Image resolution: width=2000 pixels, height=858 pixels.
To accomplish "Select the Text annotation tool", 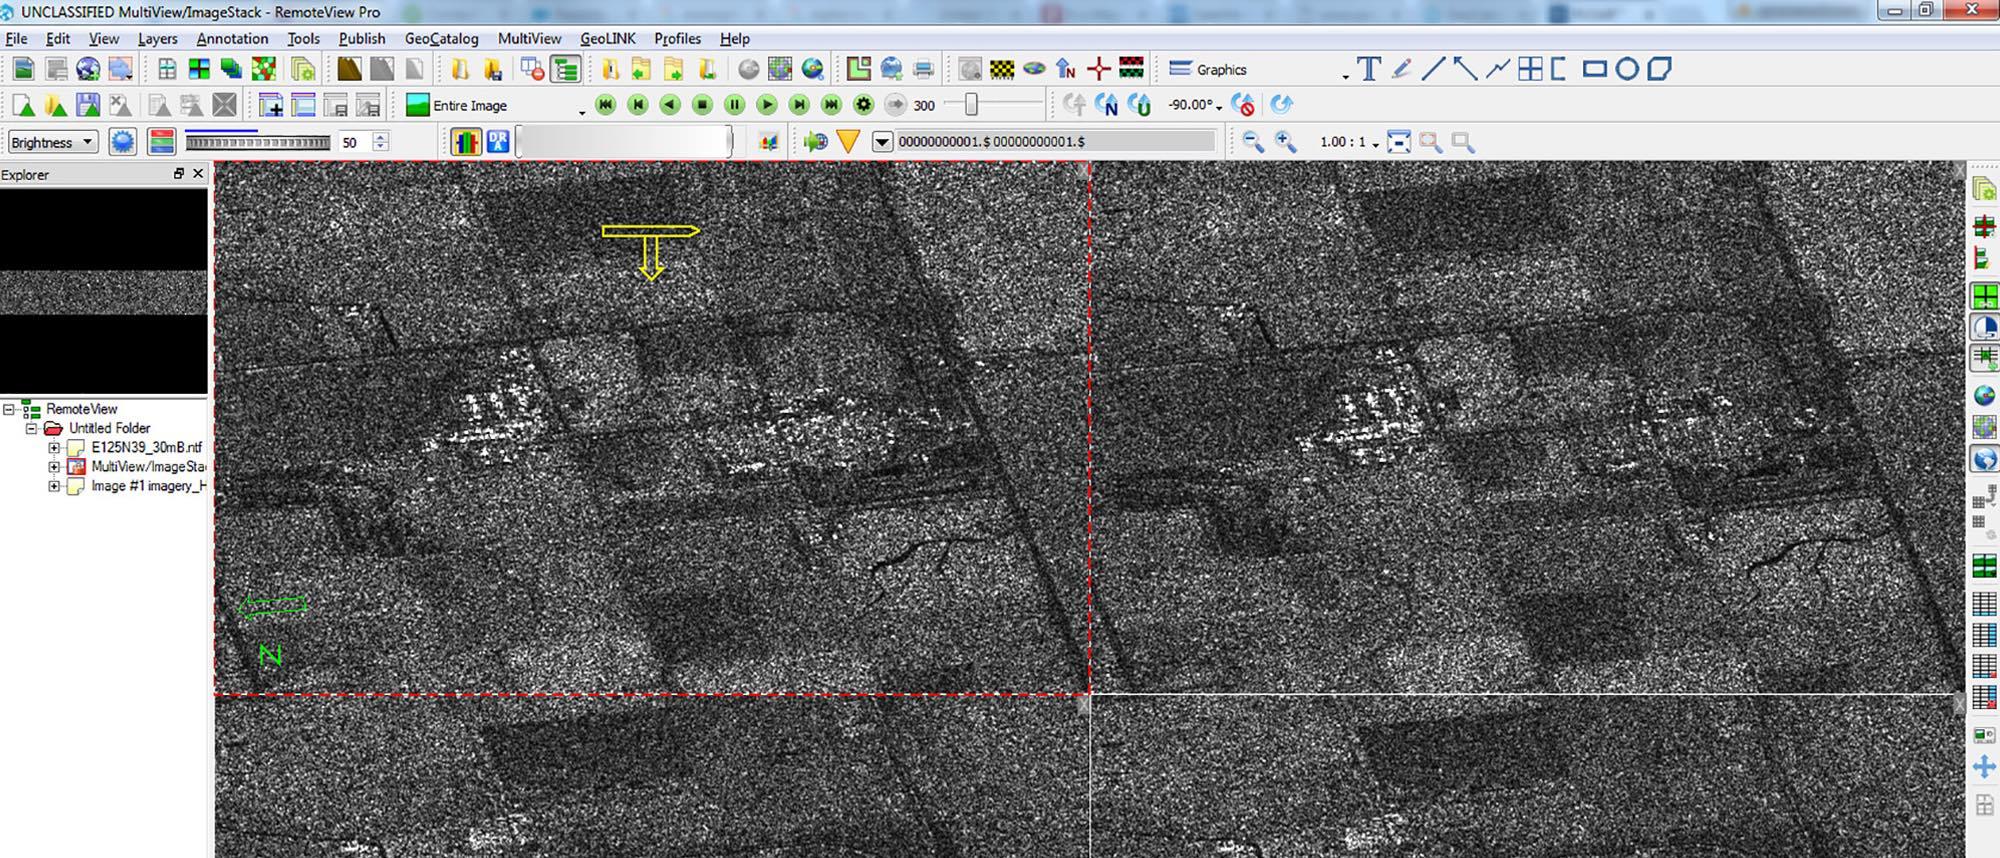I will click(x=1369, y=69).
